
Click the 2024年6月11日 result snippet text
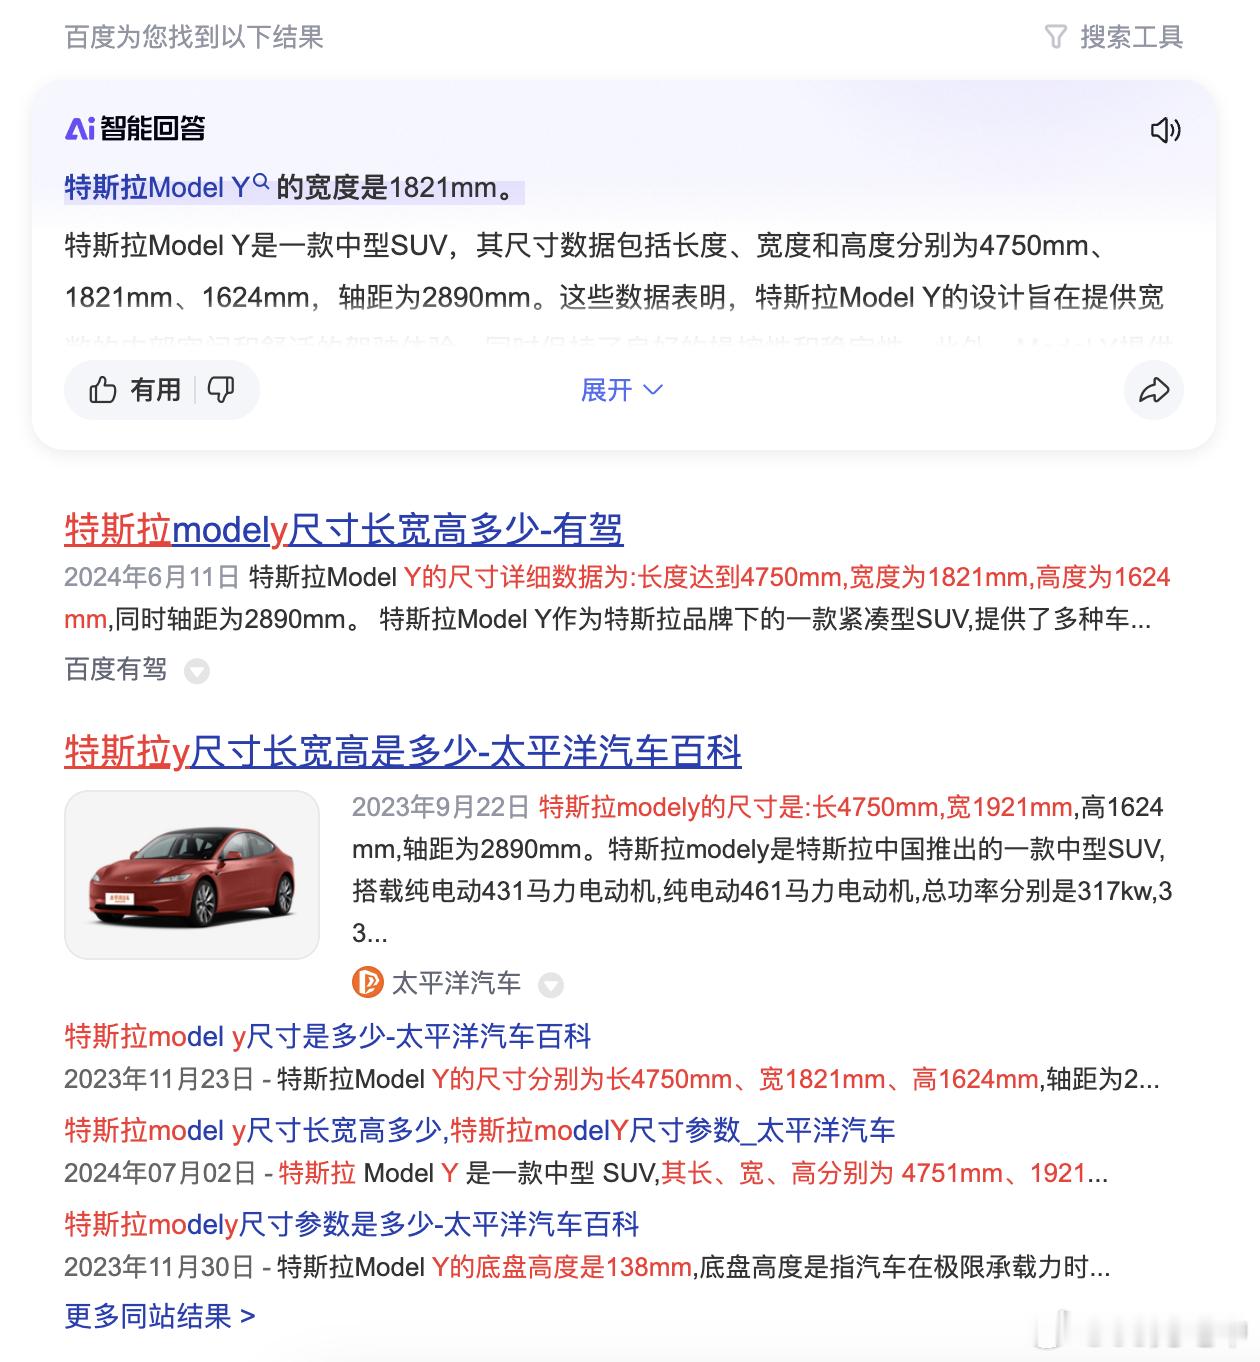pos(617,598)
